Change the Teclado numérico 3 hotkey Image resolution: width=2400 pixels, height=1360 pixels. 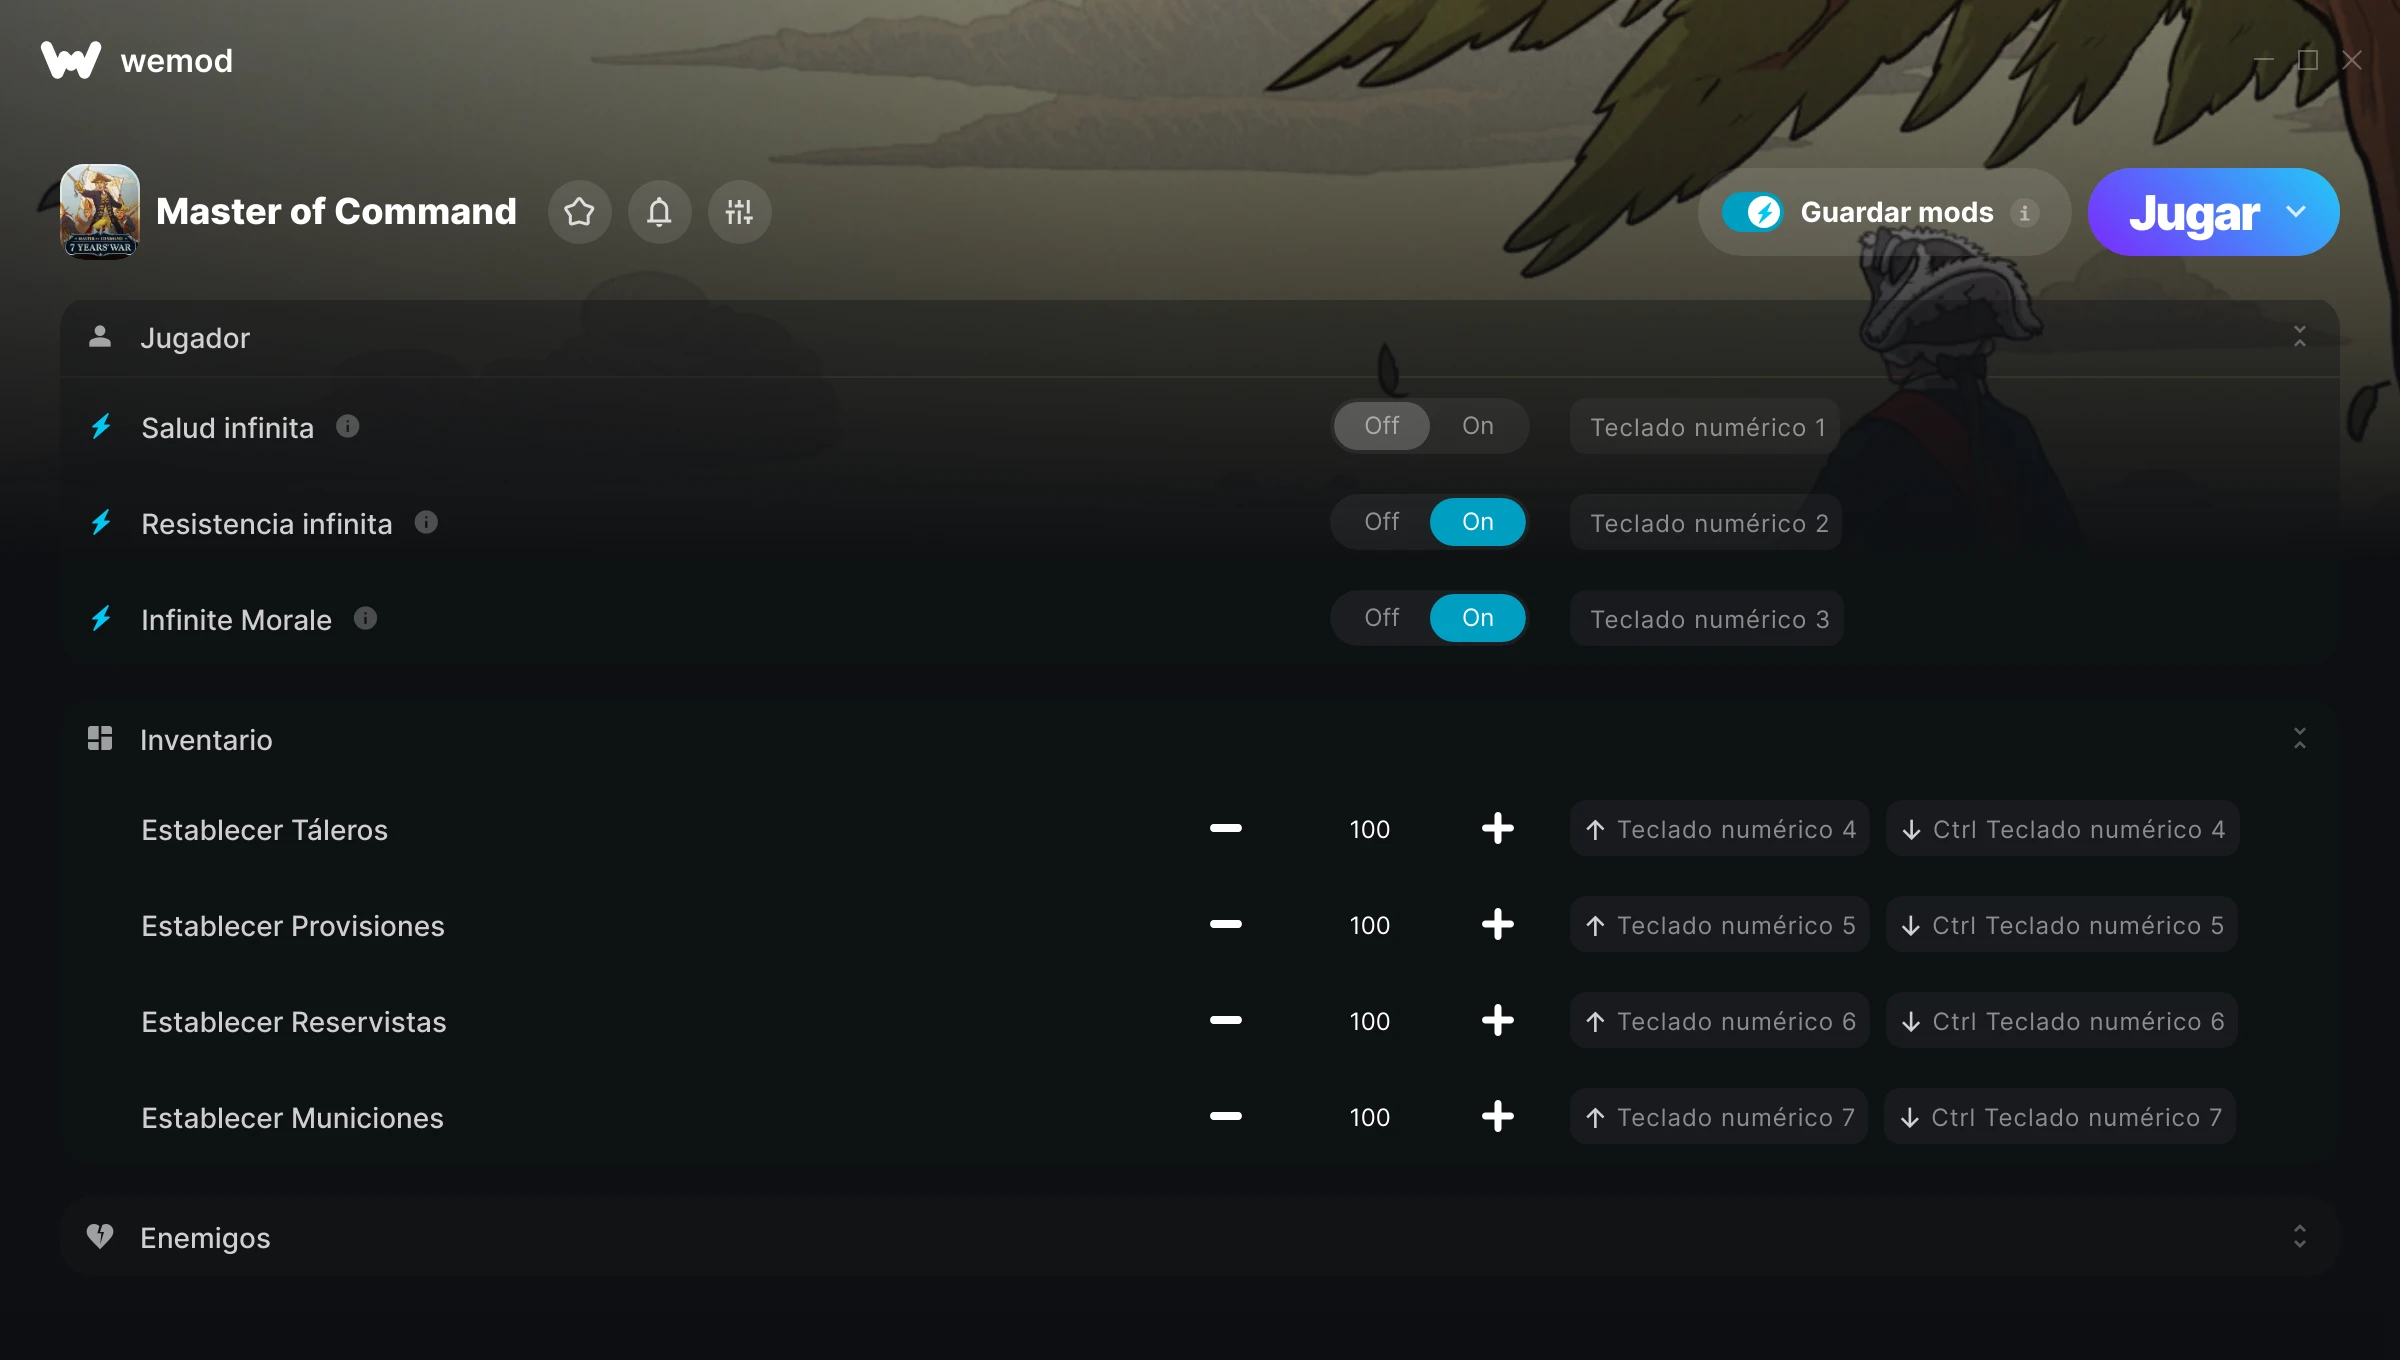point(1707,619)
